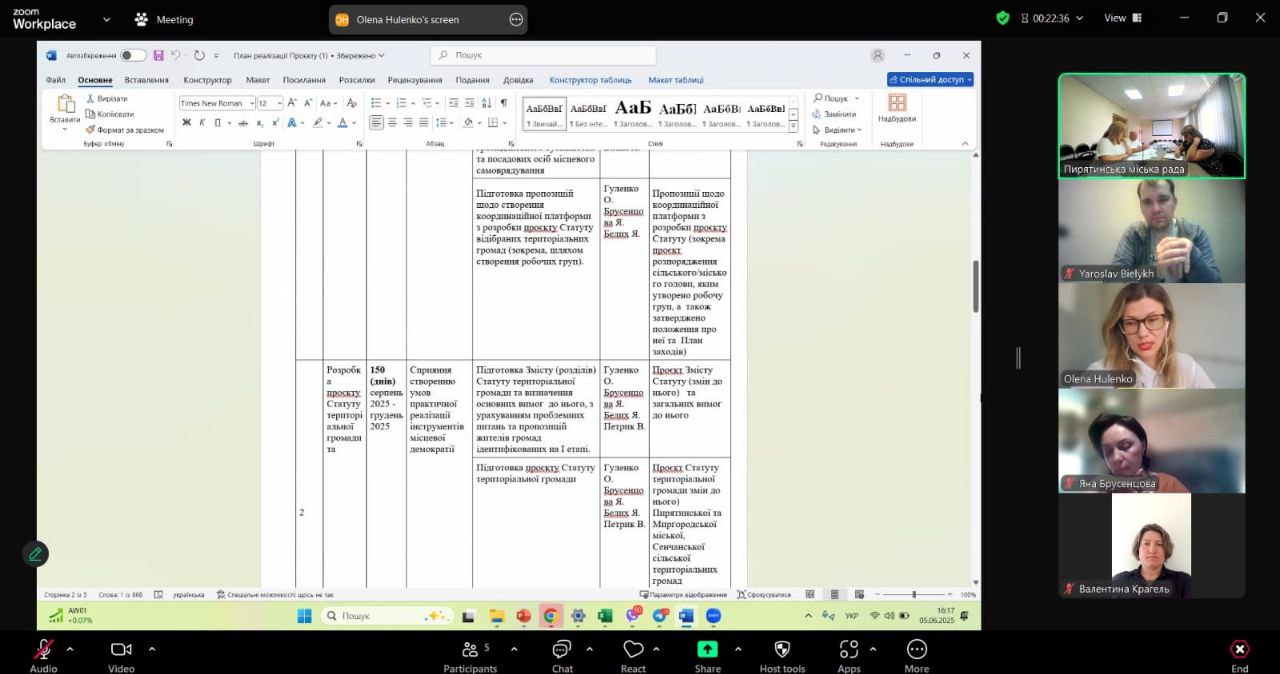1280x674 pixels.
Task: Switch to the Вставлення ribbon tab
Action: tap(147, 80)
